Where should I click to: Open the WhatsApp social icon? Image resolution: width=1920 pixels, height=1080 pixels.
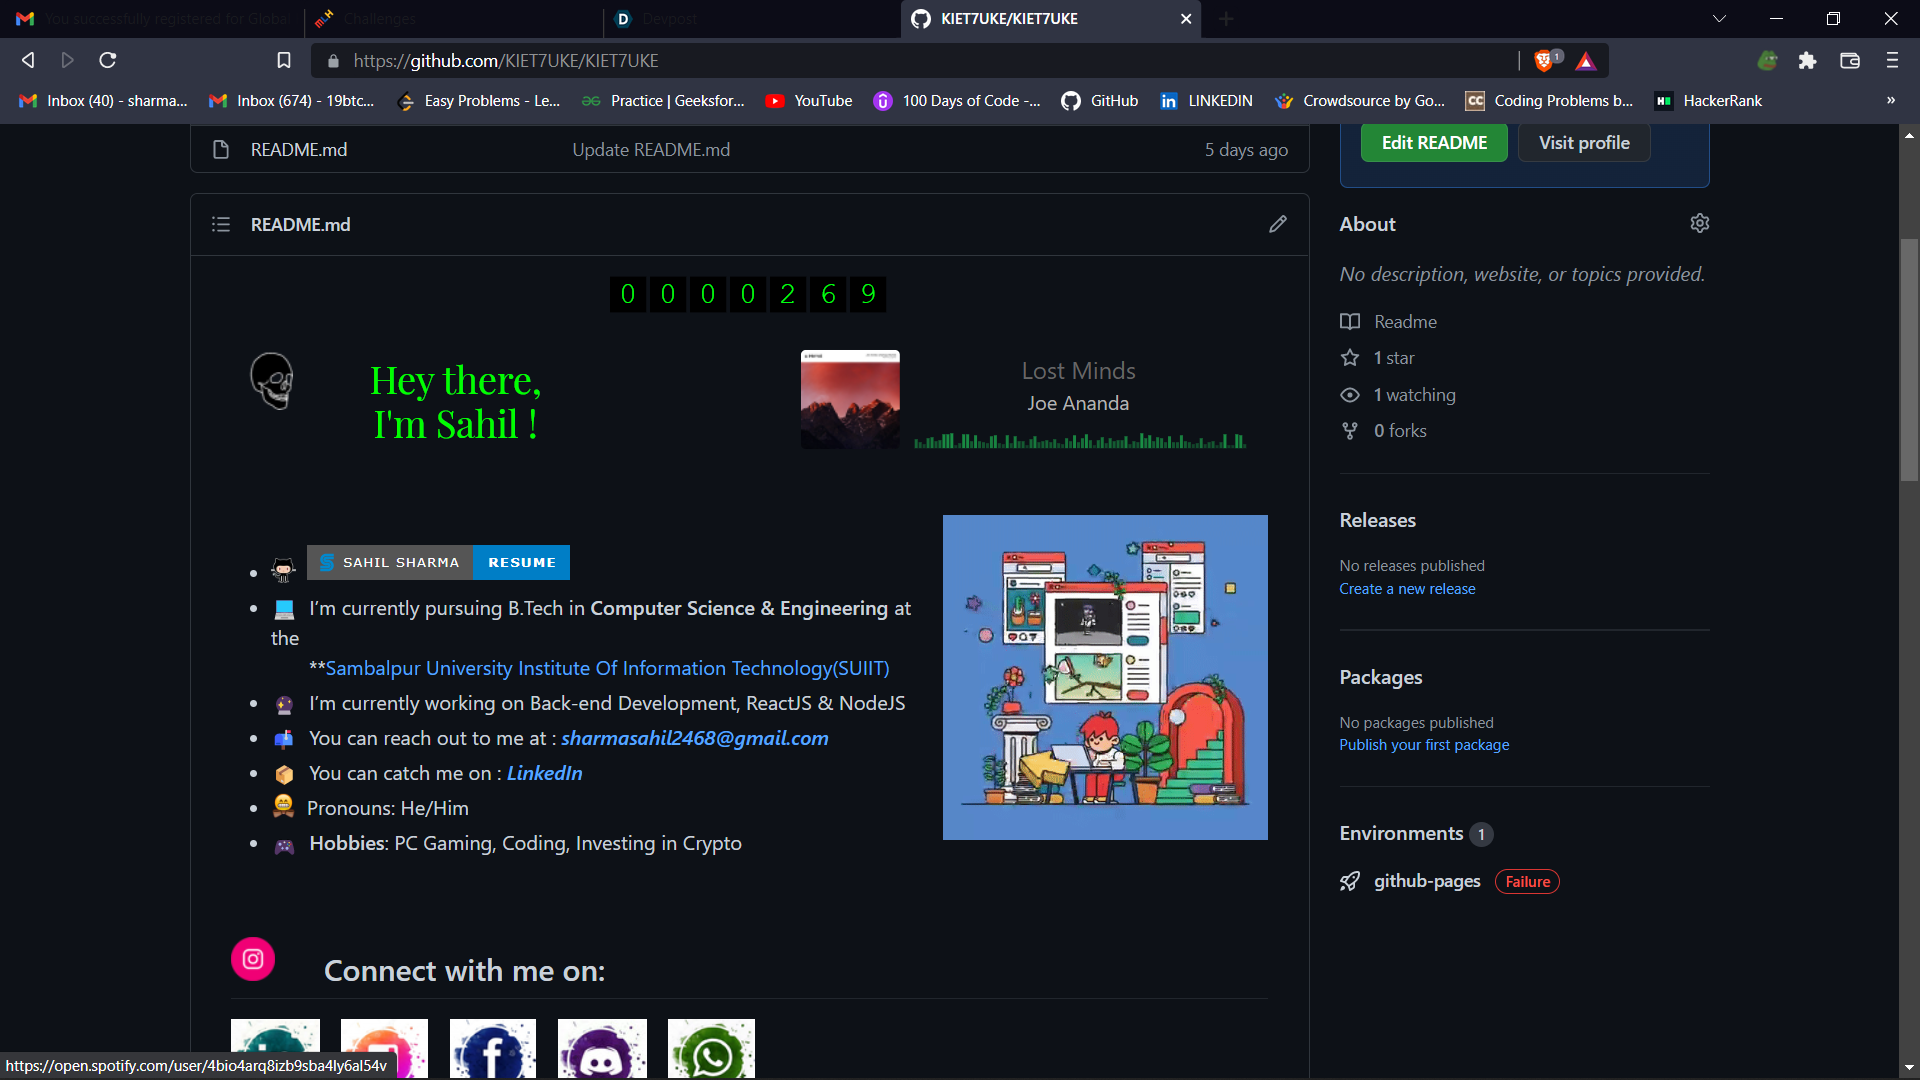click(x=711, y=1050)
